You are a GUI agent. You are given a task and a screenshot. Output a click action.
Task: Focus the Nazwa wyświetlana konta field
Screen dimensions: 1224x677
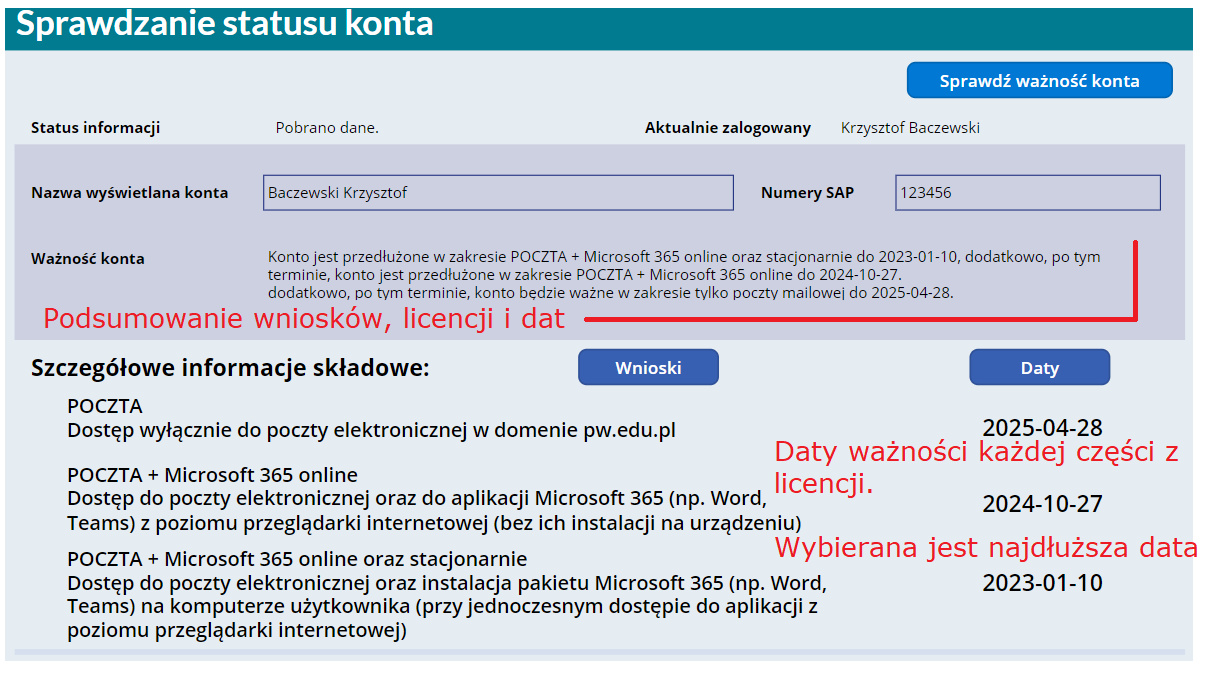click(498, 193)
